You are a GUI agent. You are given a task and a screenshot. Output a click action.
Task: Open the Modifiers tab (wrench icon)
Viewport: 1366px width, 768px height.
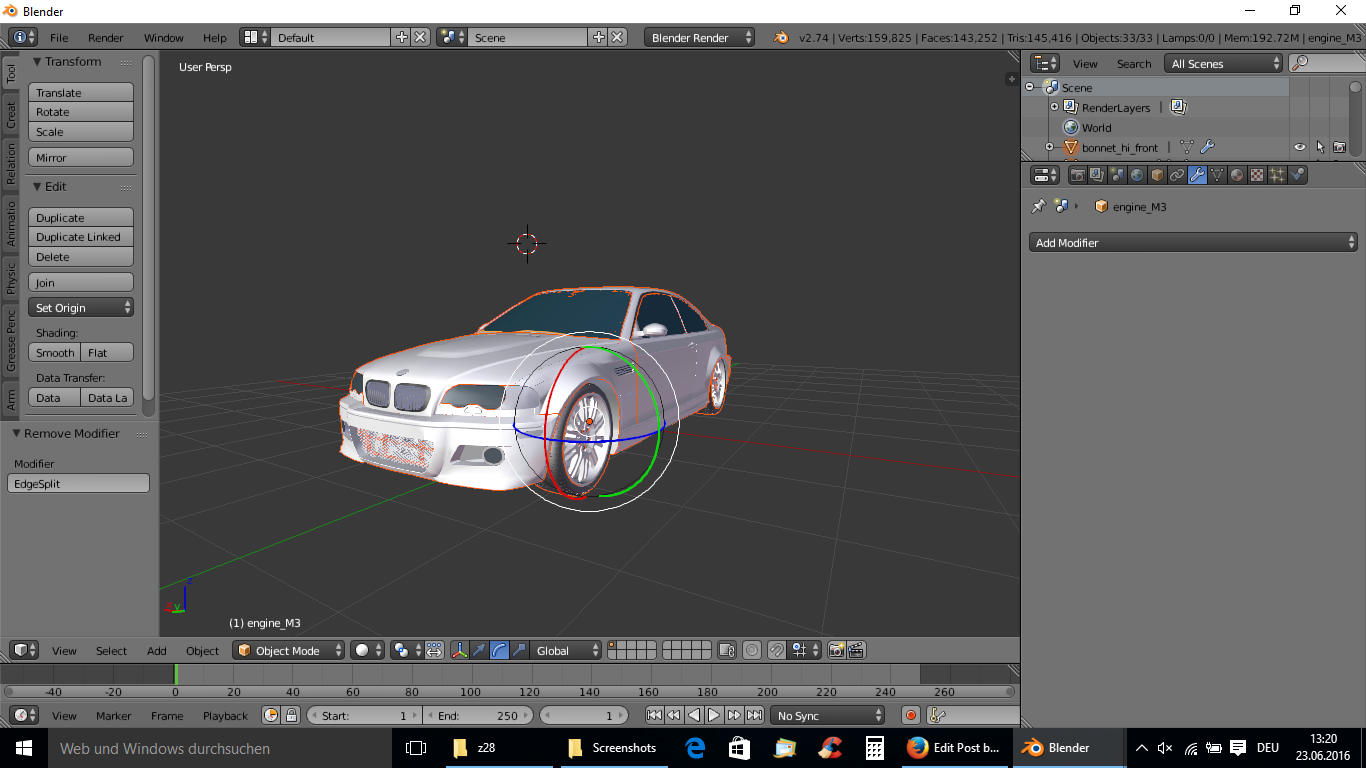1197,175
